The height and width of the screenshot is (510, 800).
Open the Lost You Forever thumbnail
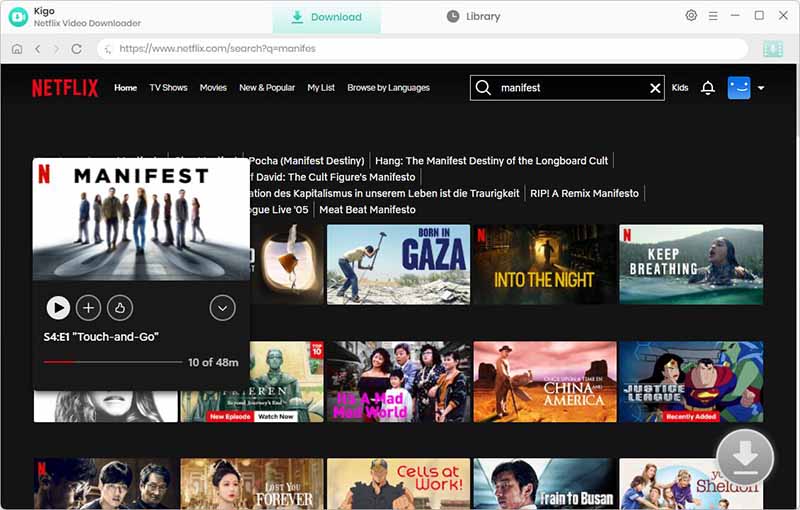point(252,483)
